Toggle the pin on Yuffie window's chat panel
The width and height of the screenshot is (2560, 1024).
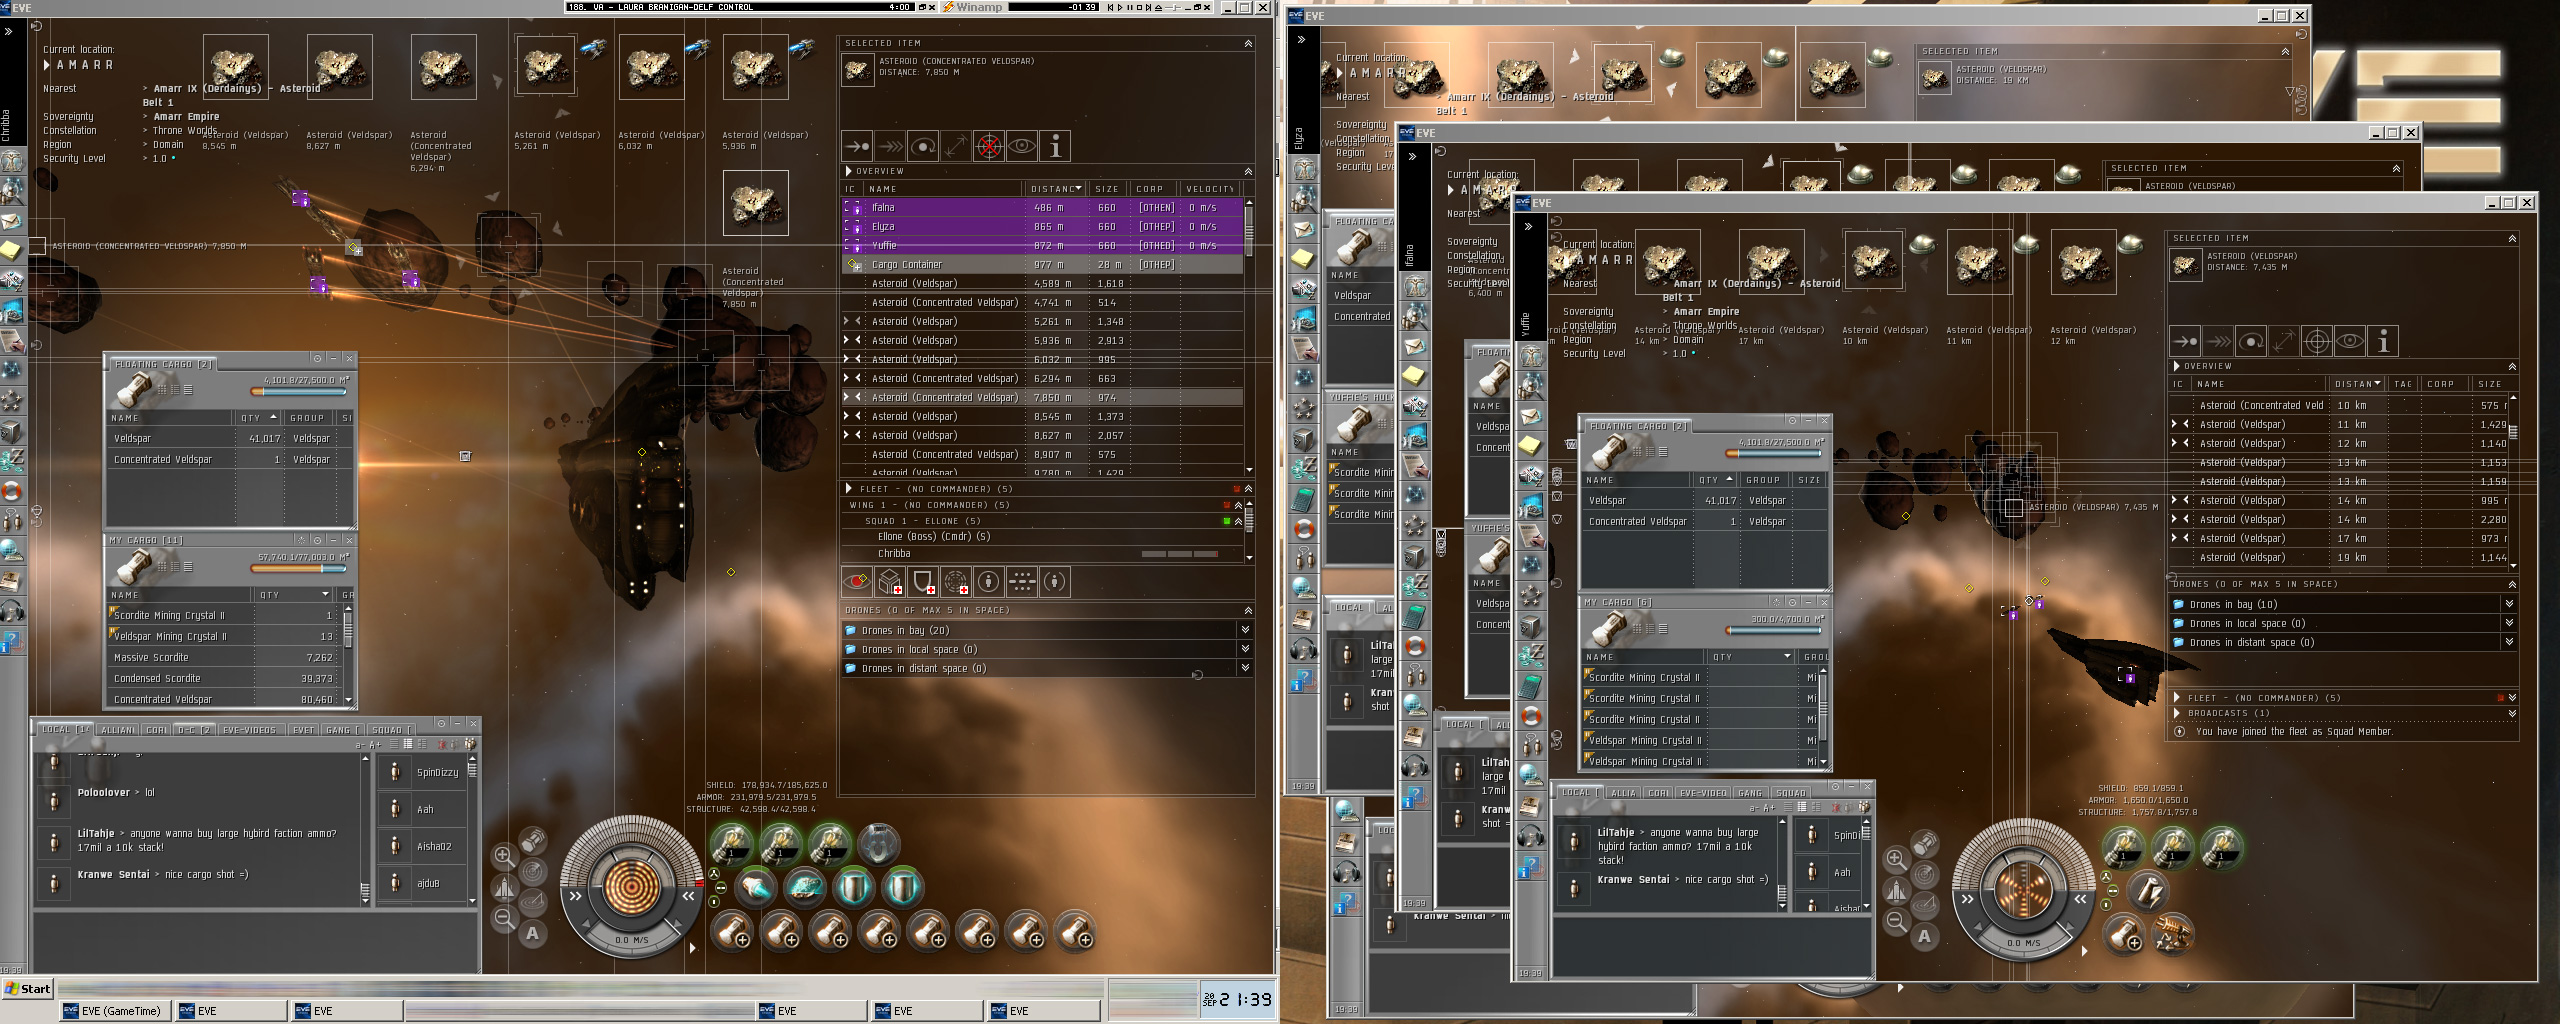(1835, 787)
